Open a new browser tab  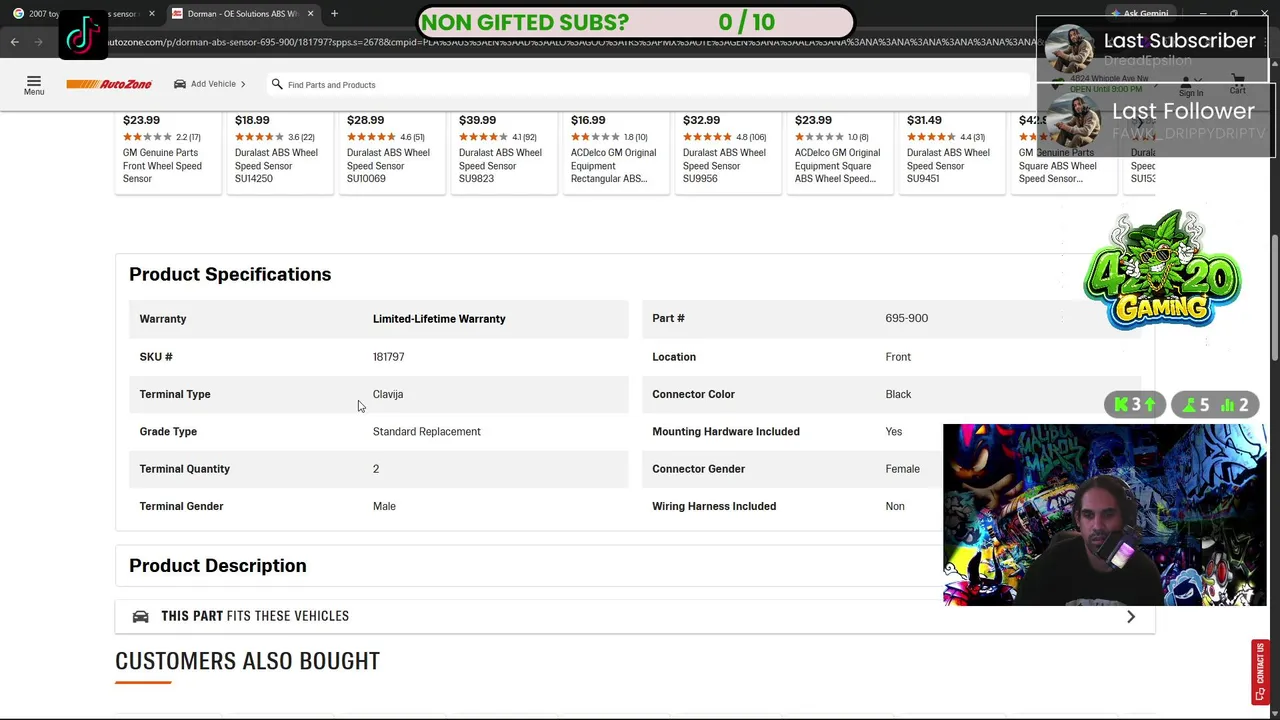tap(334, 13)
